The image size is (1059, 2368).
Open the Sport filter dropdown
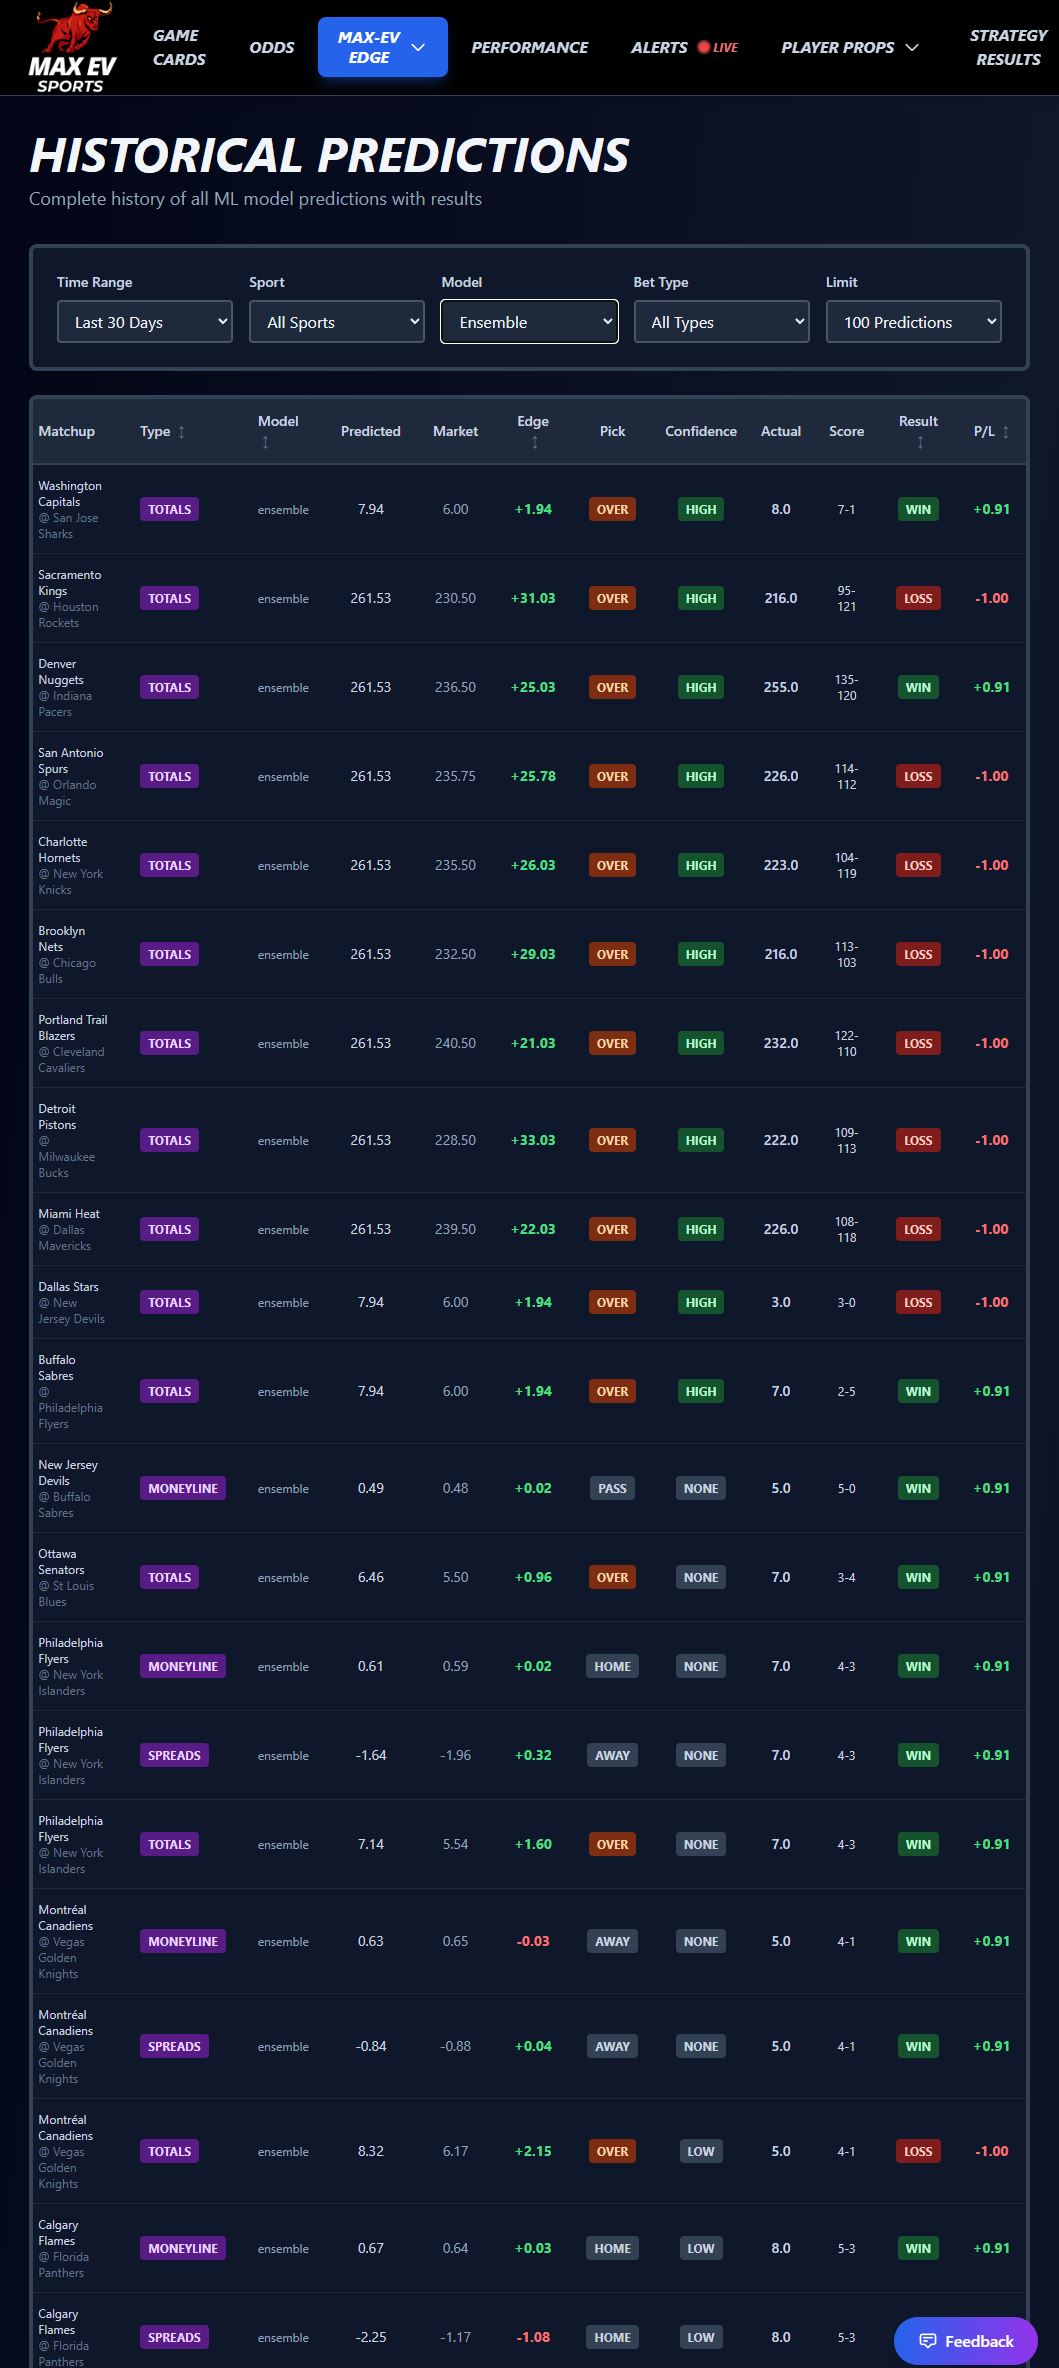click(x=337, y=322)
